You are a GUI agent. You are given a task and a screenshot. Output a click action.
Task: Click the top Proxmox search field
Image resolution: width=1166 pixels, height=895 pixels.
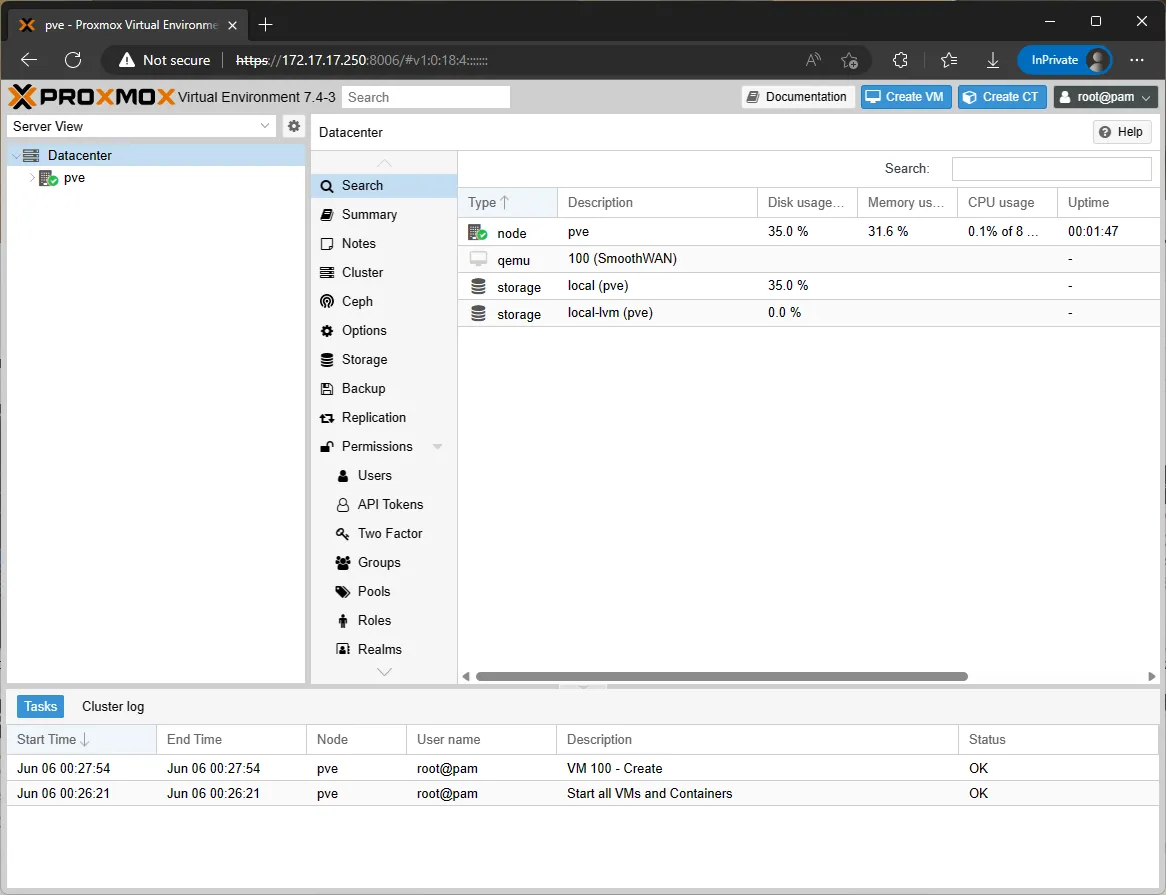pos(425,97)
